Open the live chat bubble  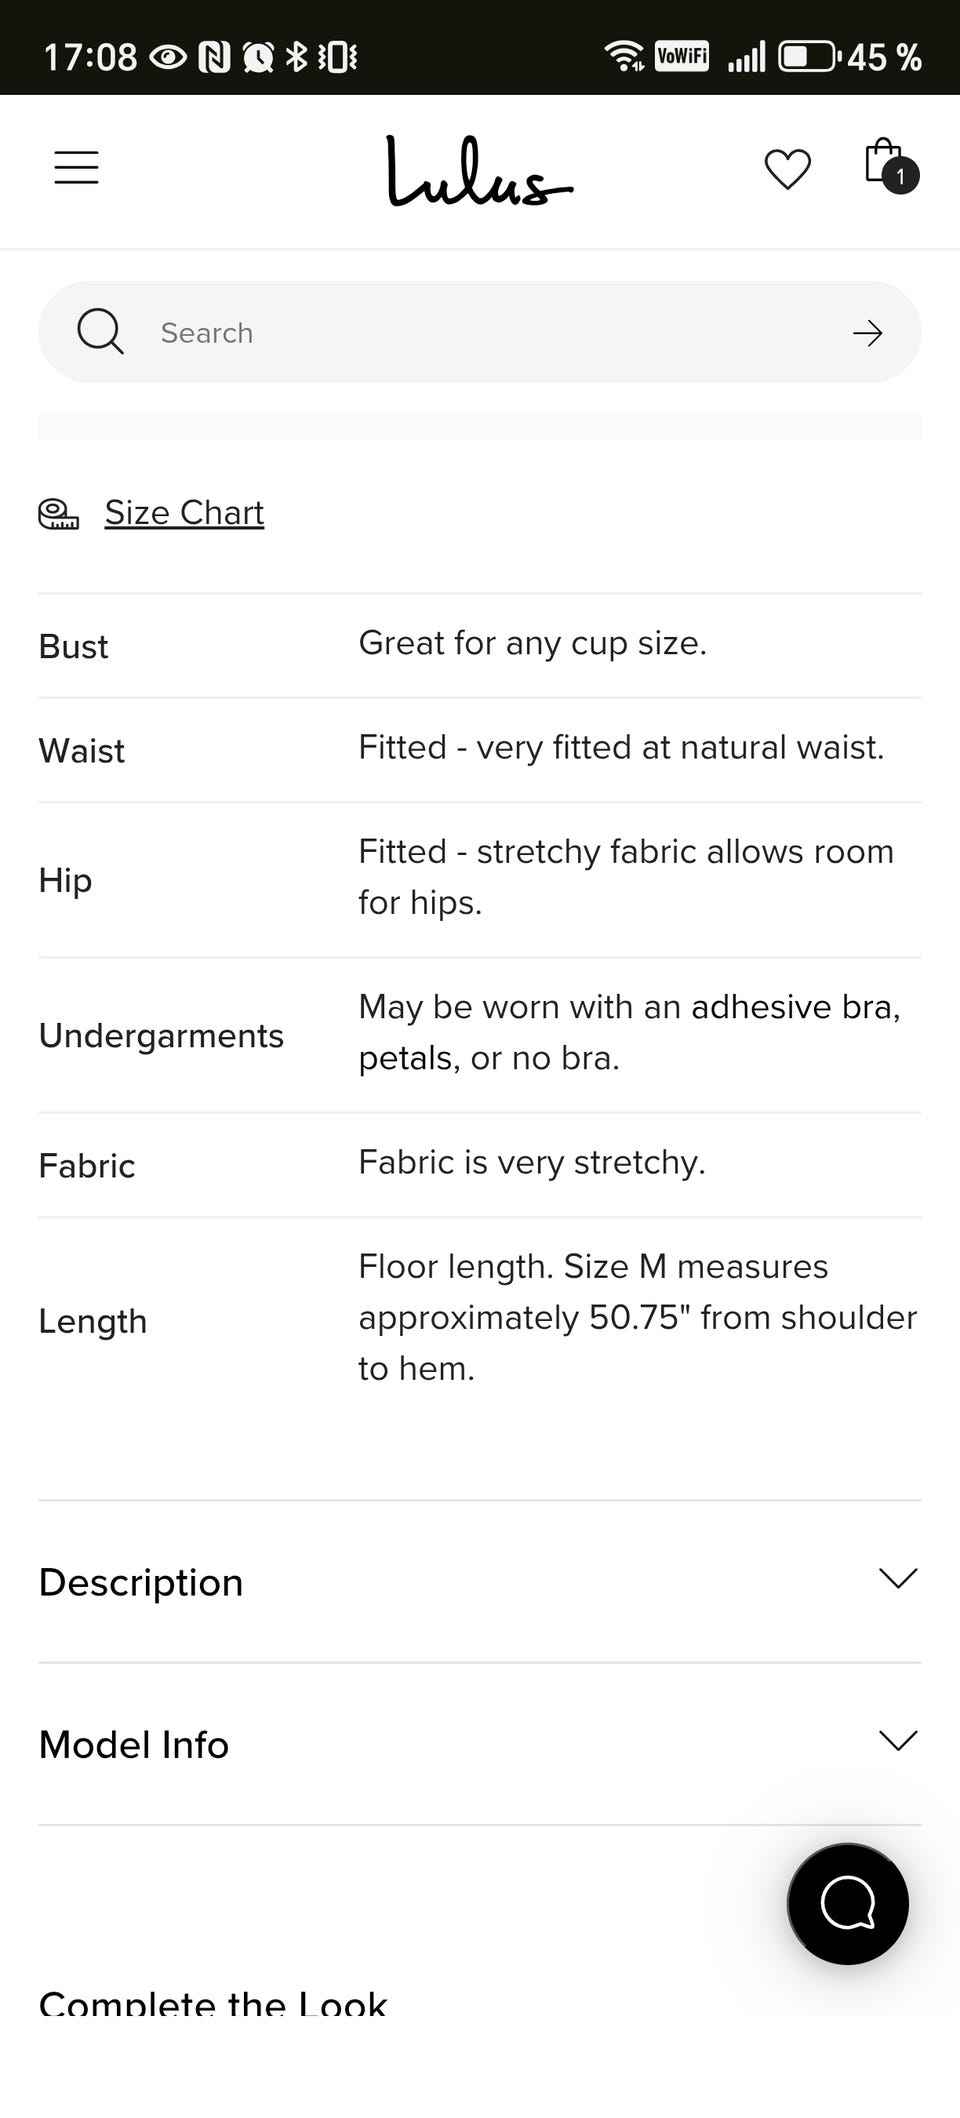point(847,1903)
